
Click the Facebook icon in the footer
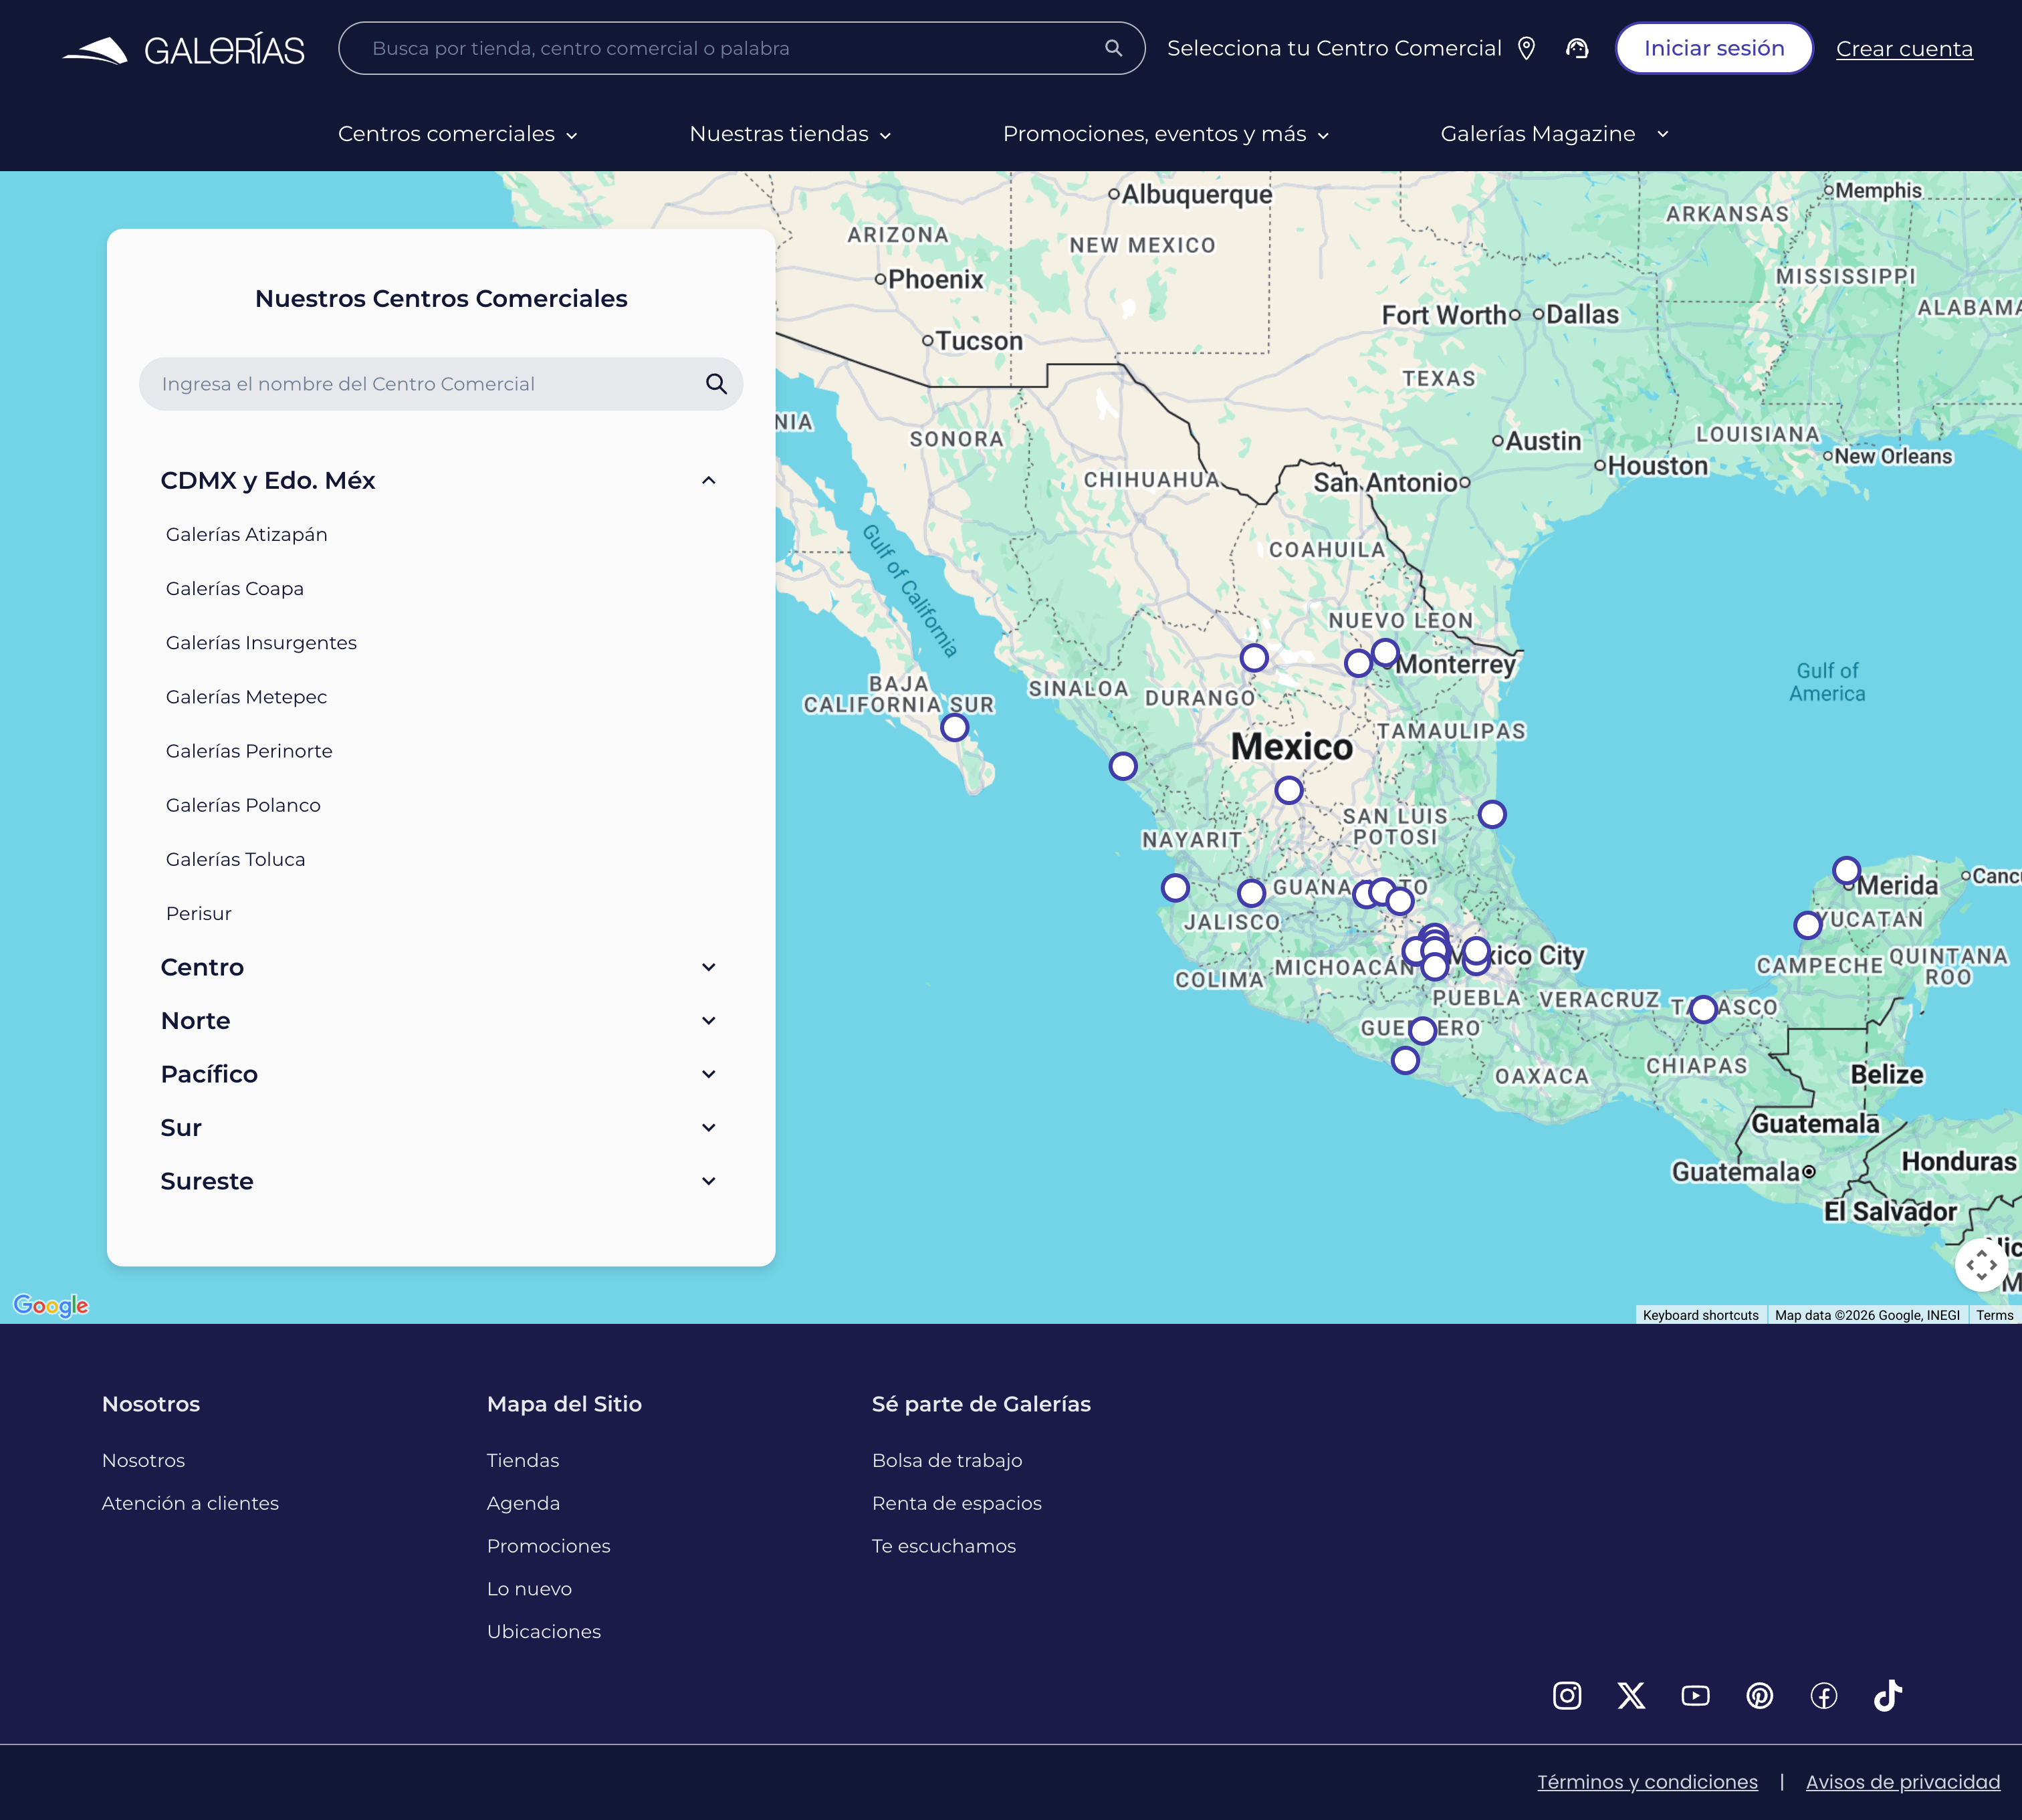click(x=1823, y=1695)
